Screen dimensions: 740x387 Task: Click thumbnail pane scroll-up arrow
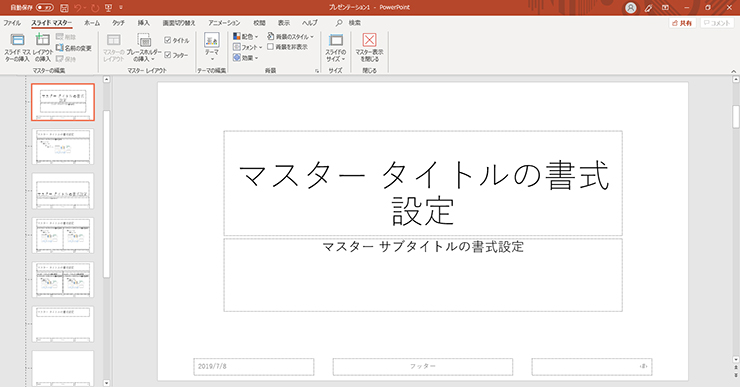coord(106,79)
